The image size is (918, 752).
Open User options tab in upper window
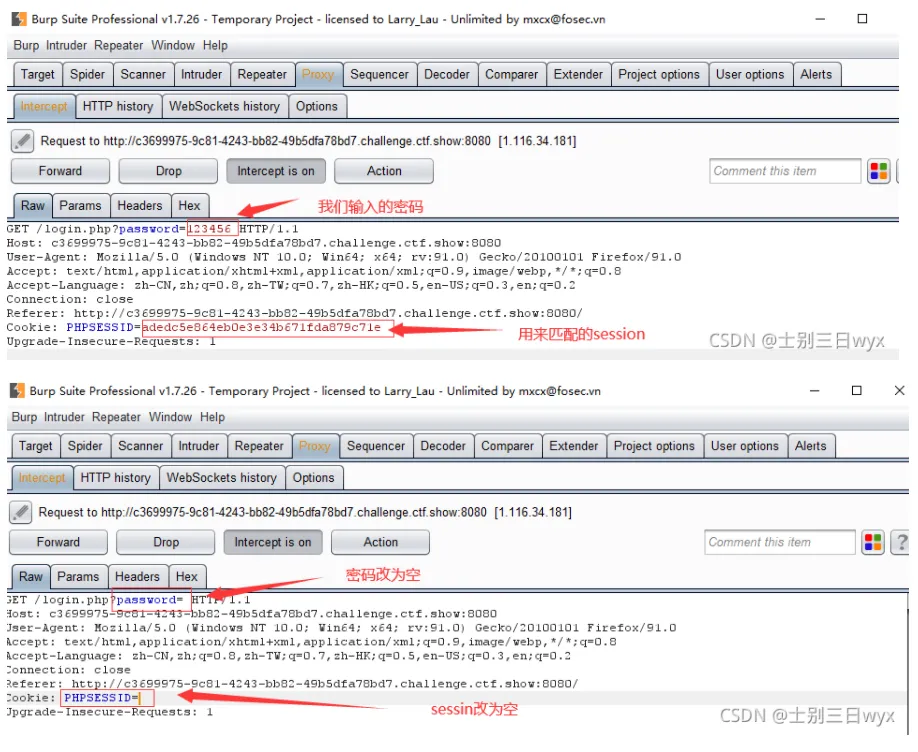749,74
